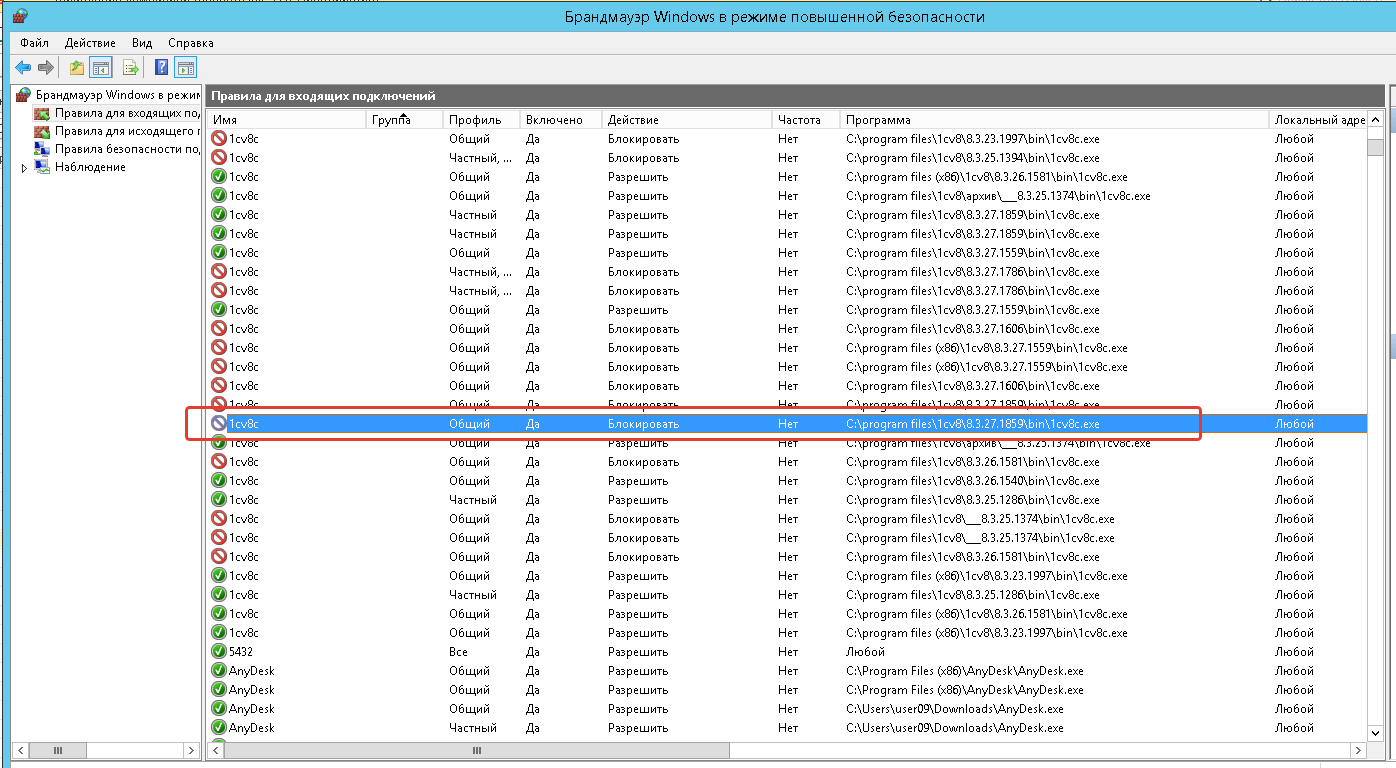Toggle the console tree pane toolbar button
The width and height of the screenshot is (1396, 768).
(x=100, y=68)
